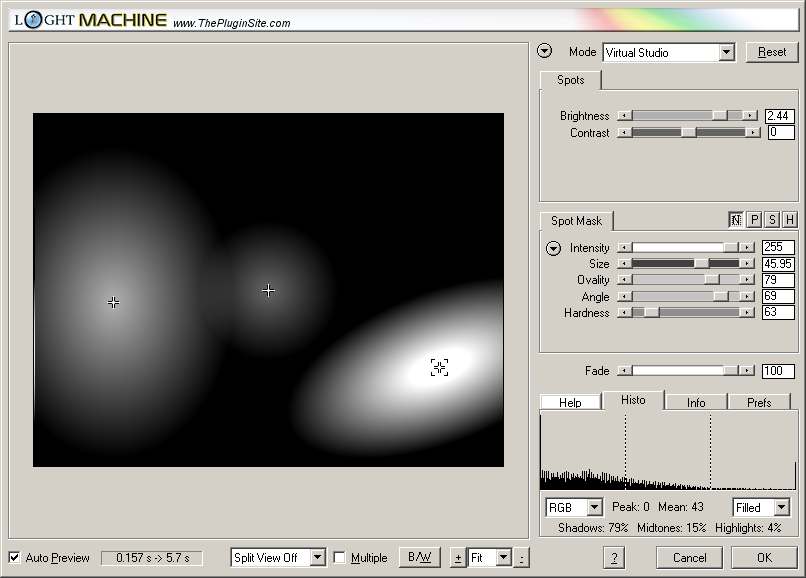Open the round menu arrow beside Mode
806x578 pixels.
pyautogui.click(x=544, y=51)
